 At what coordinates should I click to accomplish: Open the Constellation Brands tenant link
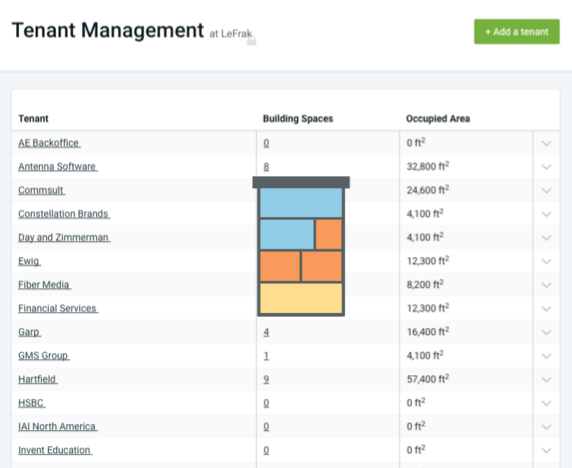pos(64,214)
